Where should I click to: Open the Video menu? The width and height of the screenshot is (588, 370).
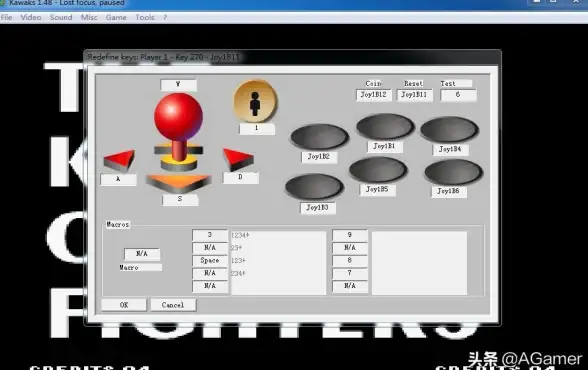[31, 17]
